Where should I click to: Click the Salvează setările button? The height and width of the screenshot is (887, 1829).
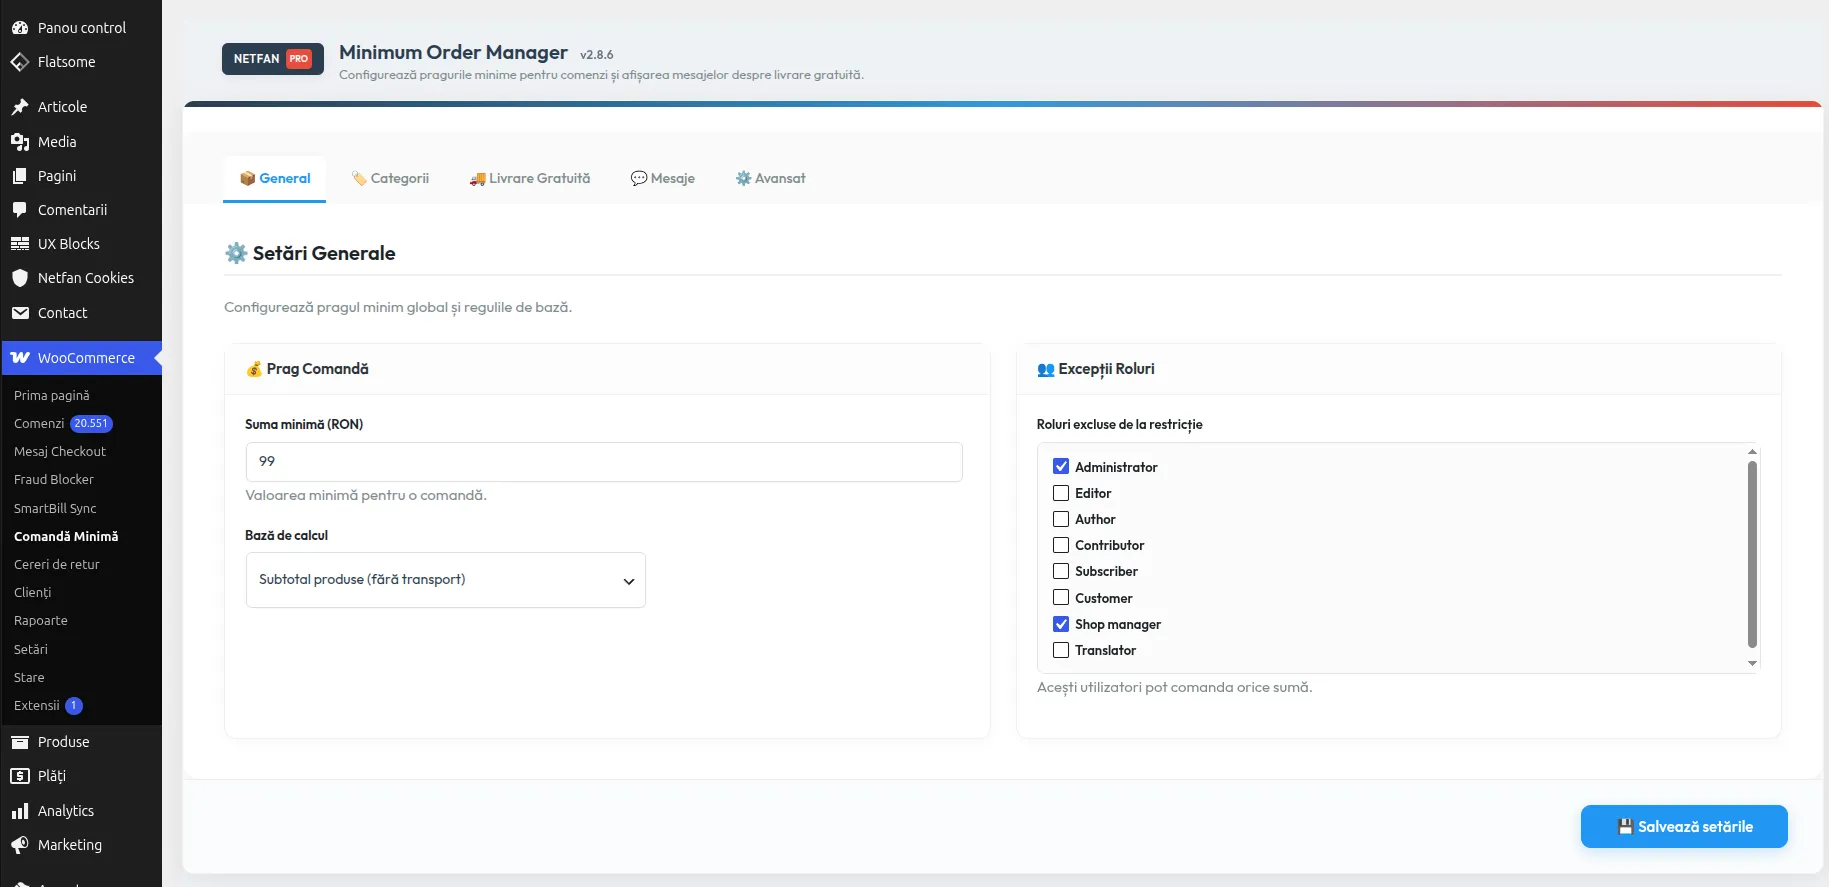tap(1684, 827)
